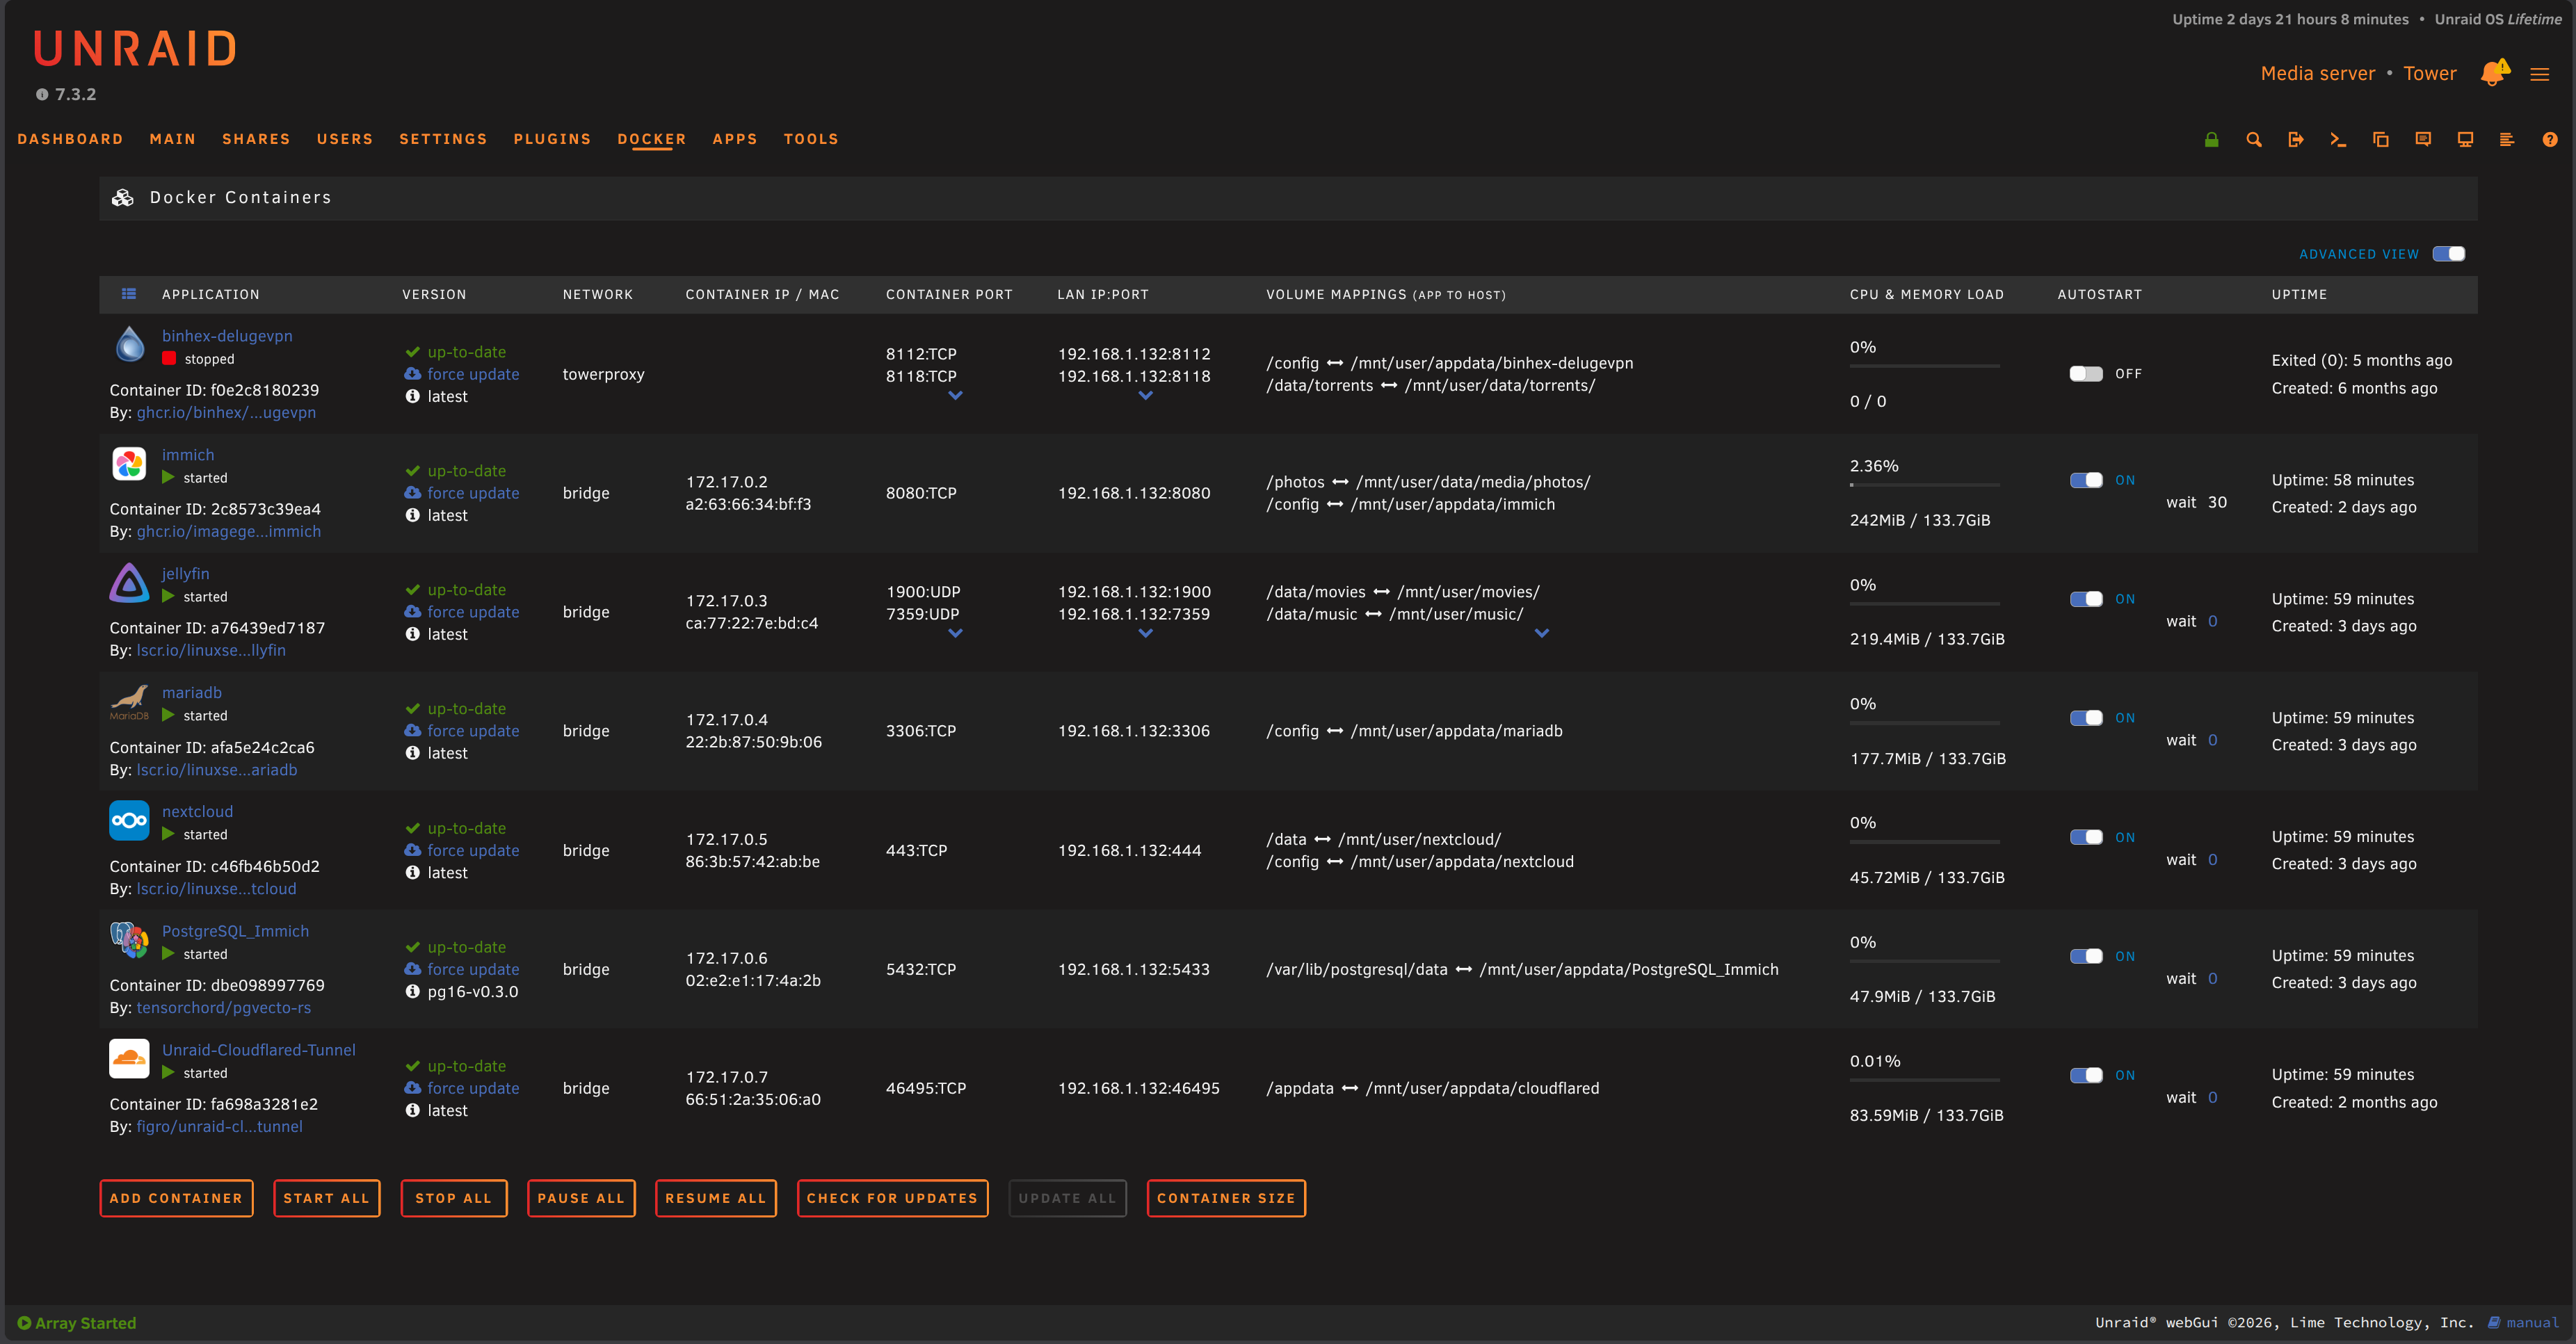2576x1344 pixels.
Task: Click the list view icon beside Application header
Action: [129, 294]
